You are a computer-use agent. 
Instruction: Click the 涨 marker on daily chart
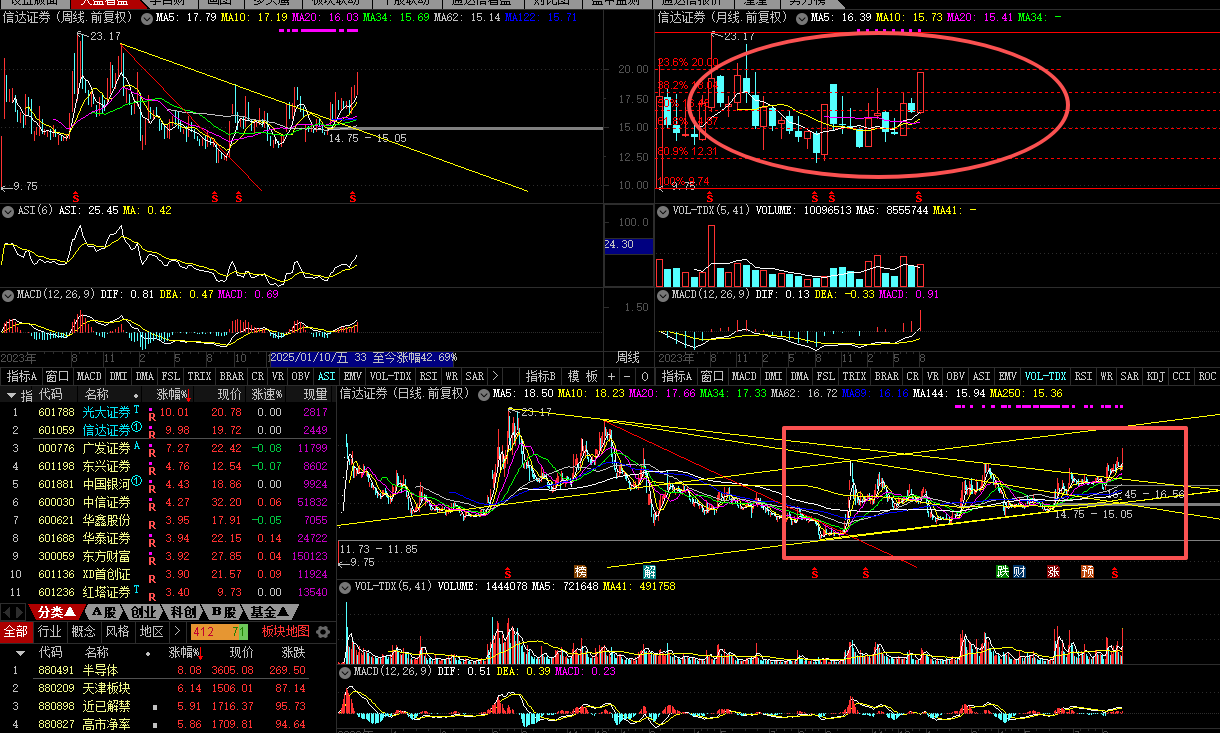tap(1053, 572)
